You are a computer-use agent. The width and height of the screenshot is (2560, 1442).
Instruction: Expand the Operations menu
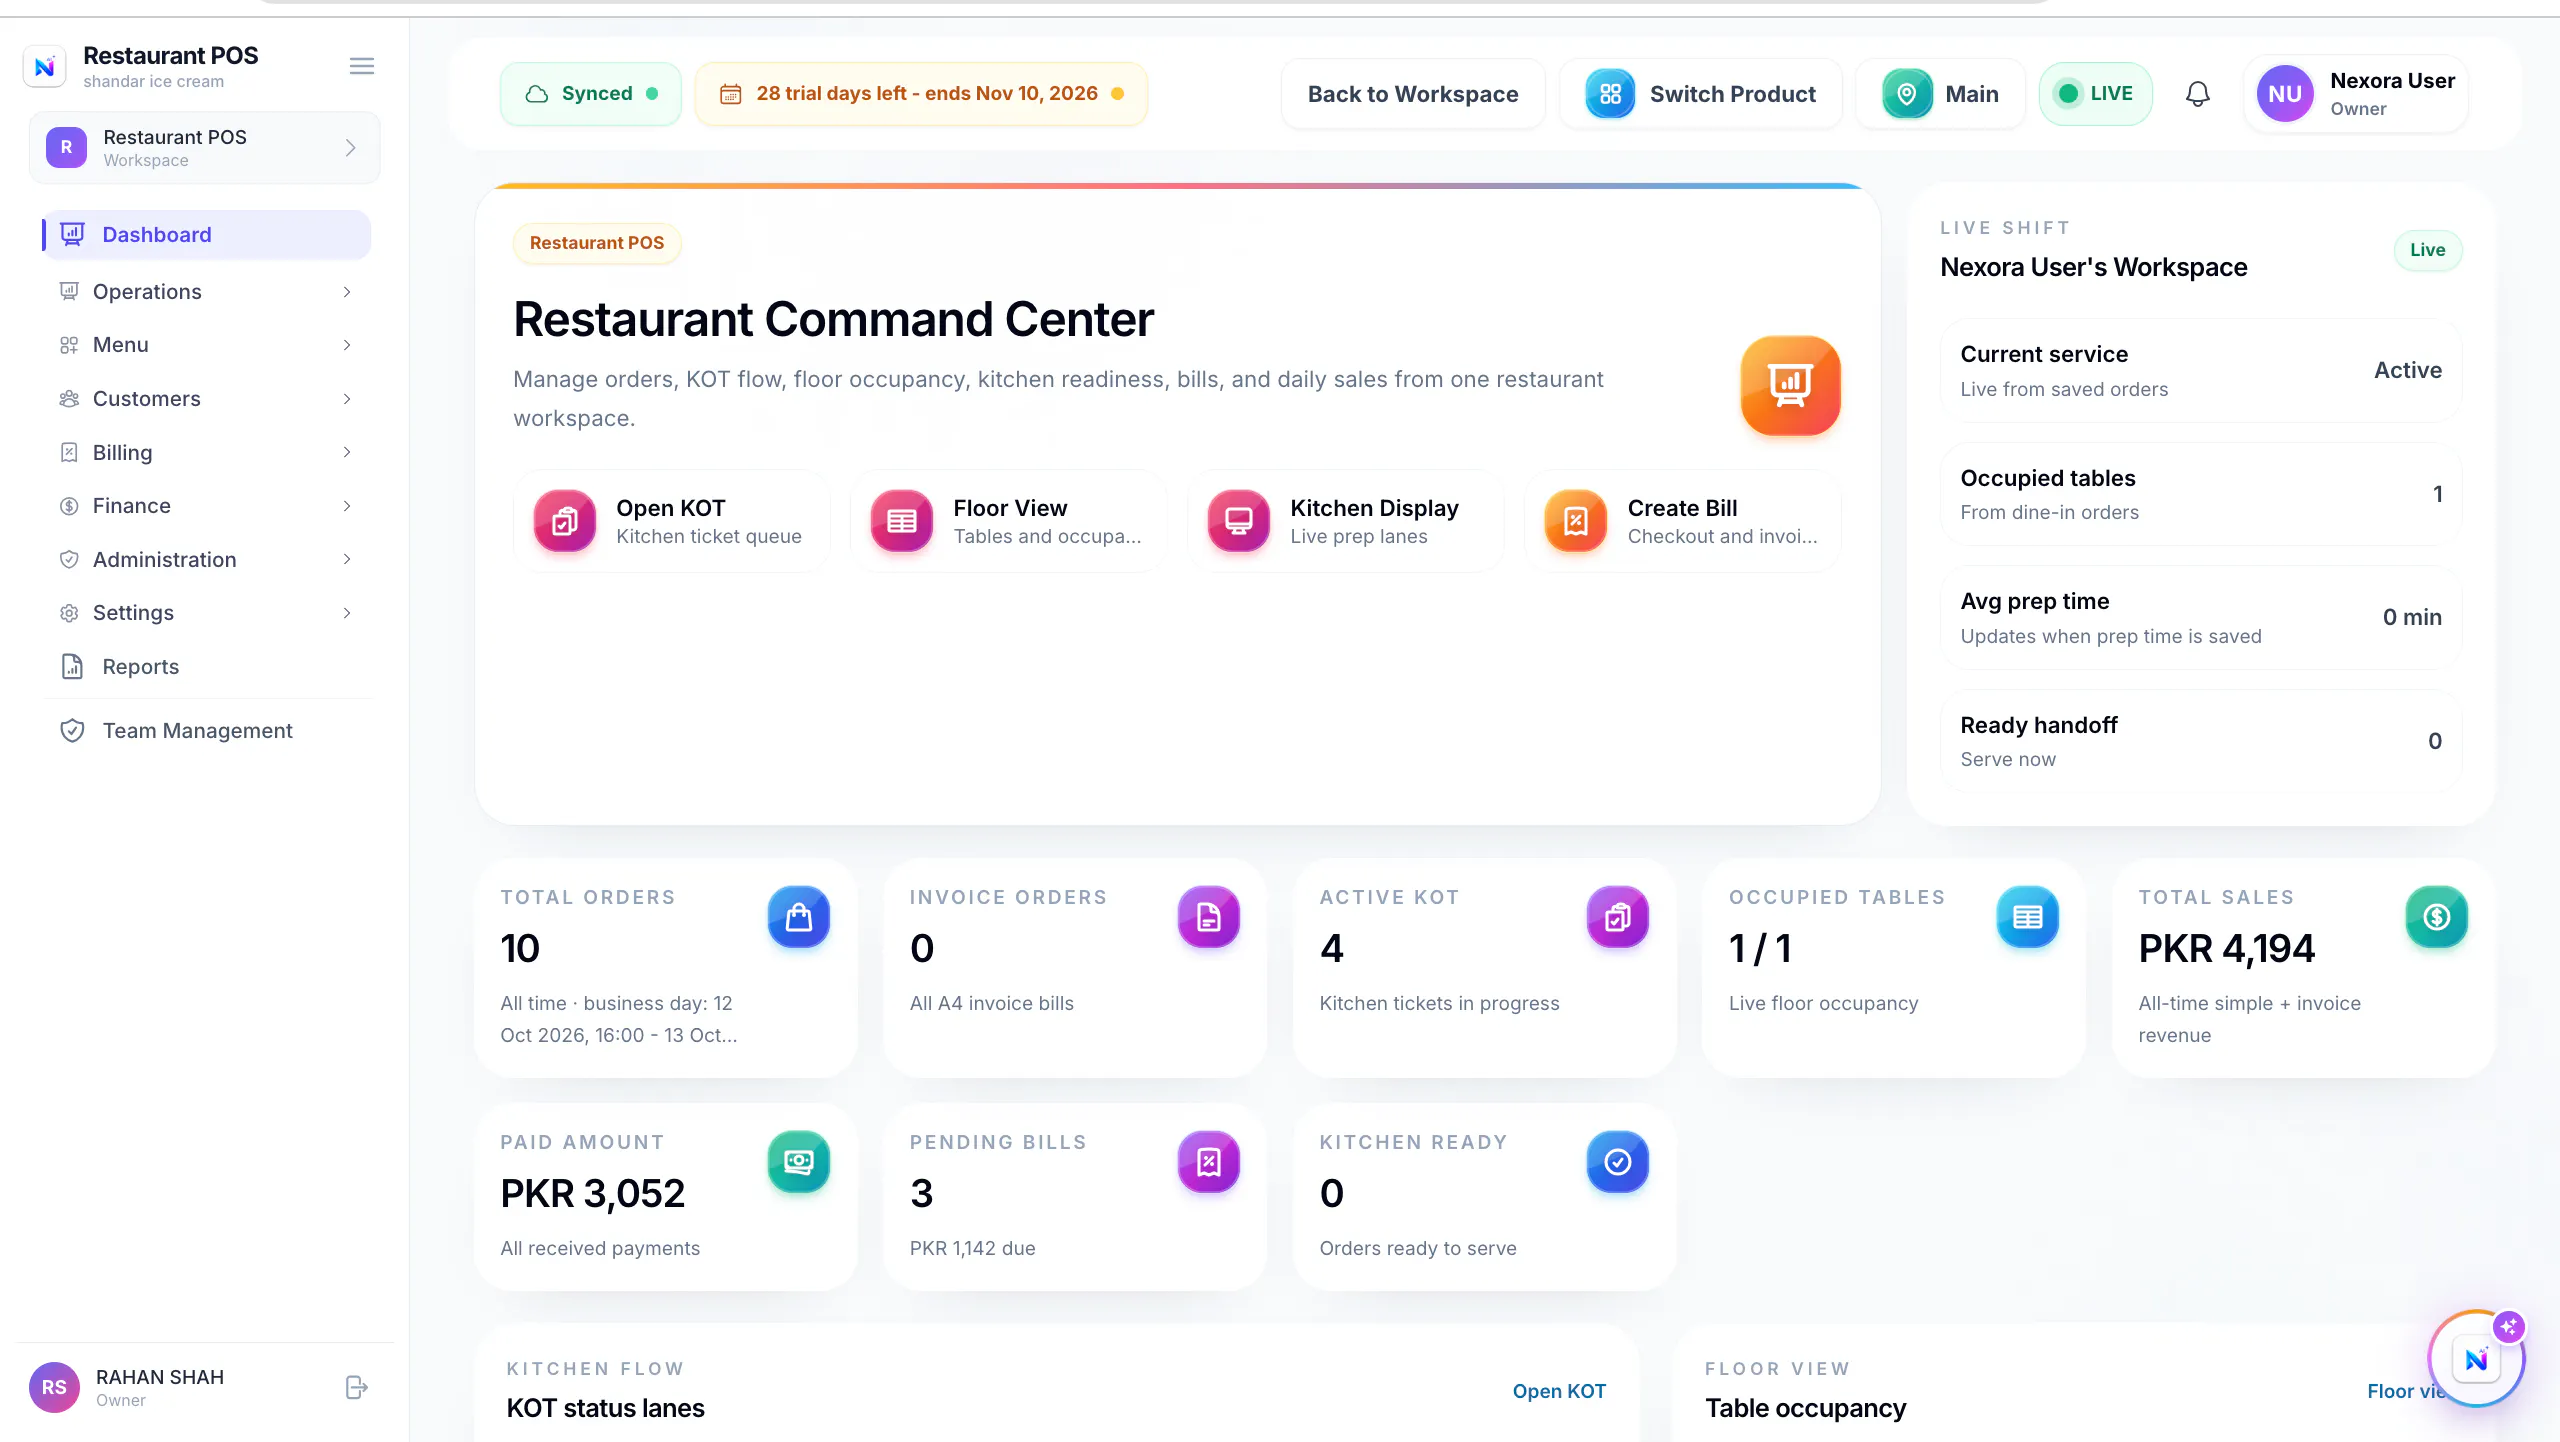(205, 292)
